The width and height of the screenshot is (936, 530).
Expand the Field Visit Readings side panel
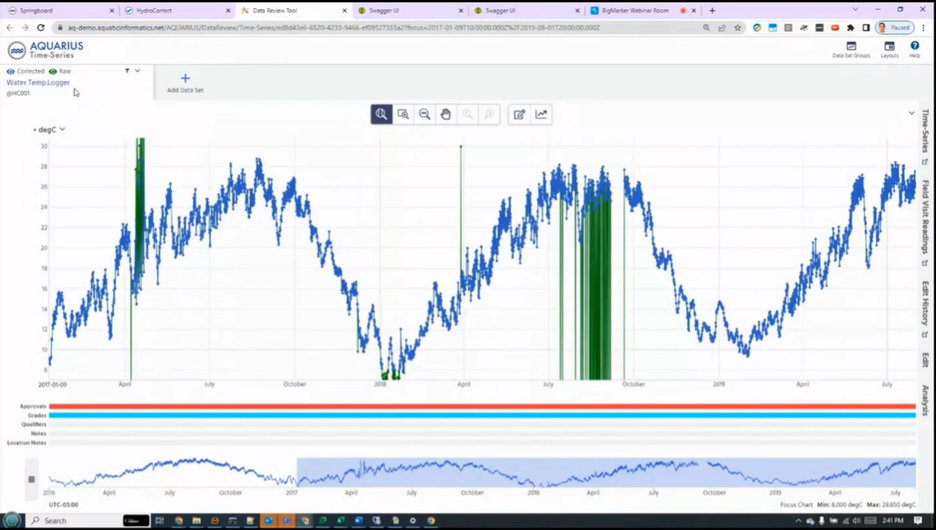[x=925, y=223]
